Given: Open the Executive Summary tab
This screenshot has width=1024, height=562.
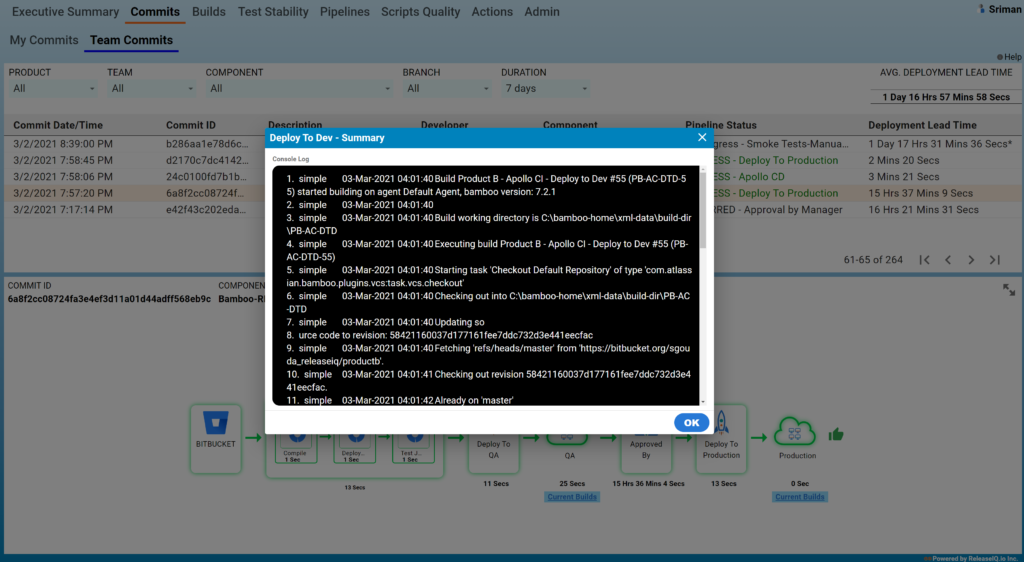Looking at the screenshot, I should [x=65, y=12].
